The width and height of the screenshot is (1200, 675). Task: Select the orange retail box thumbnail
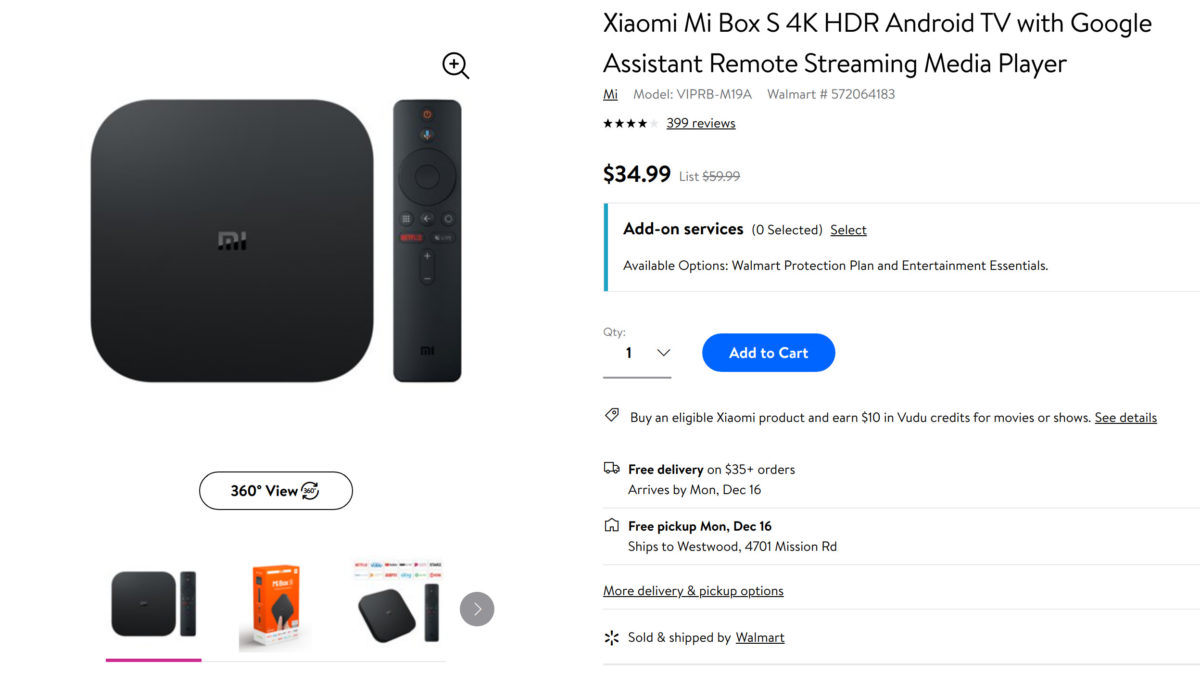point(275,607)
